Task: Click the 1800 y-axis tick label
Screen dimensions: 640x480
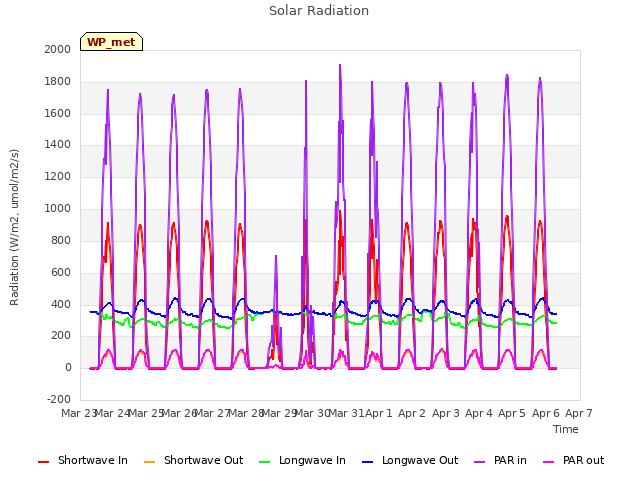Action: pos(58,82)
